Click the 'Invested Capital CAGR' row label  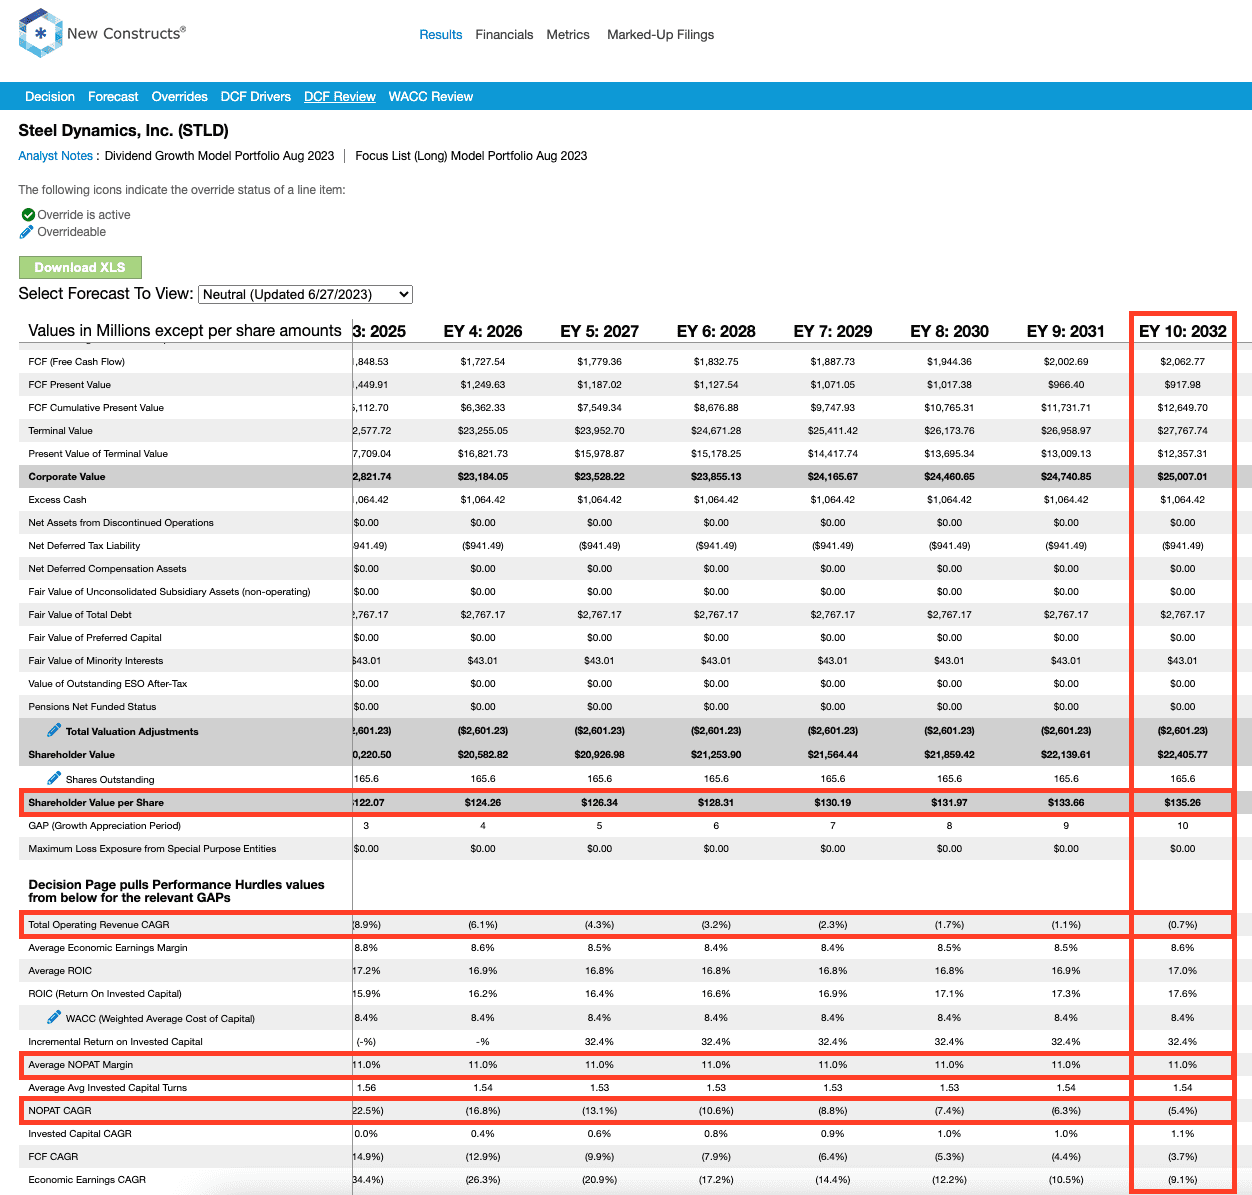[x=80, y=1134]
